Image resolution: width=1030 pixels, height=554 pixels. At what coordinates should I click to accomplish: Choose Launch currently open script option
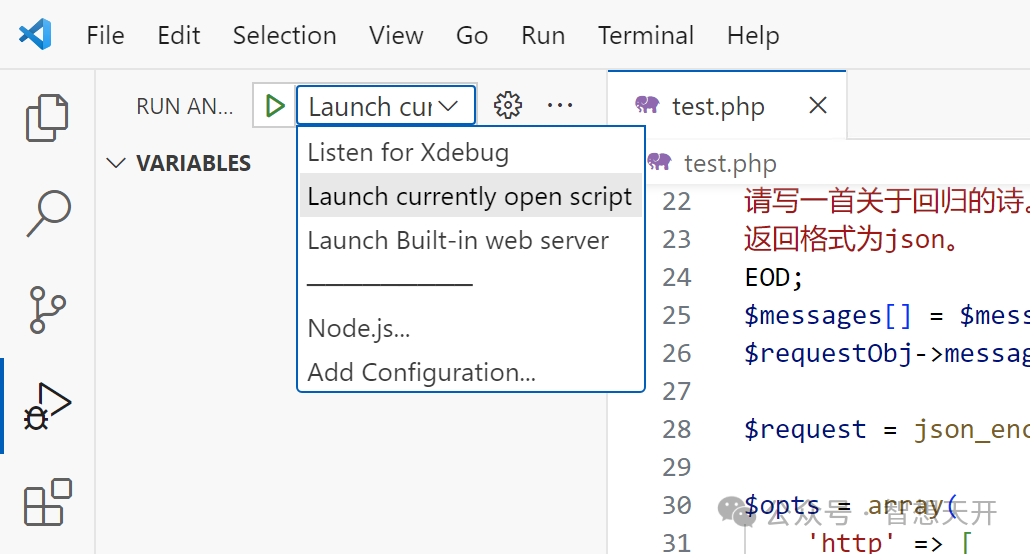point(470,197)
